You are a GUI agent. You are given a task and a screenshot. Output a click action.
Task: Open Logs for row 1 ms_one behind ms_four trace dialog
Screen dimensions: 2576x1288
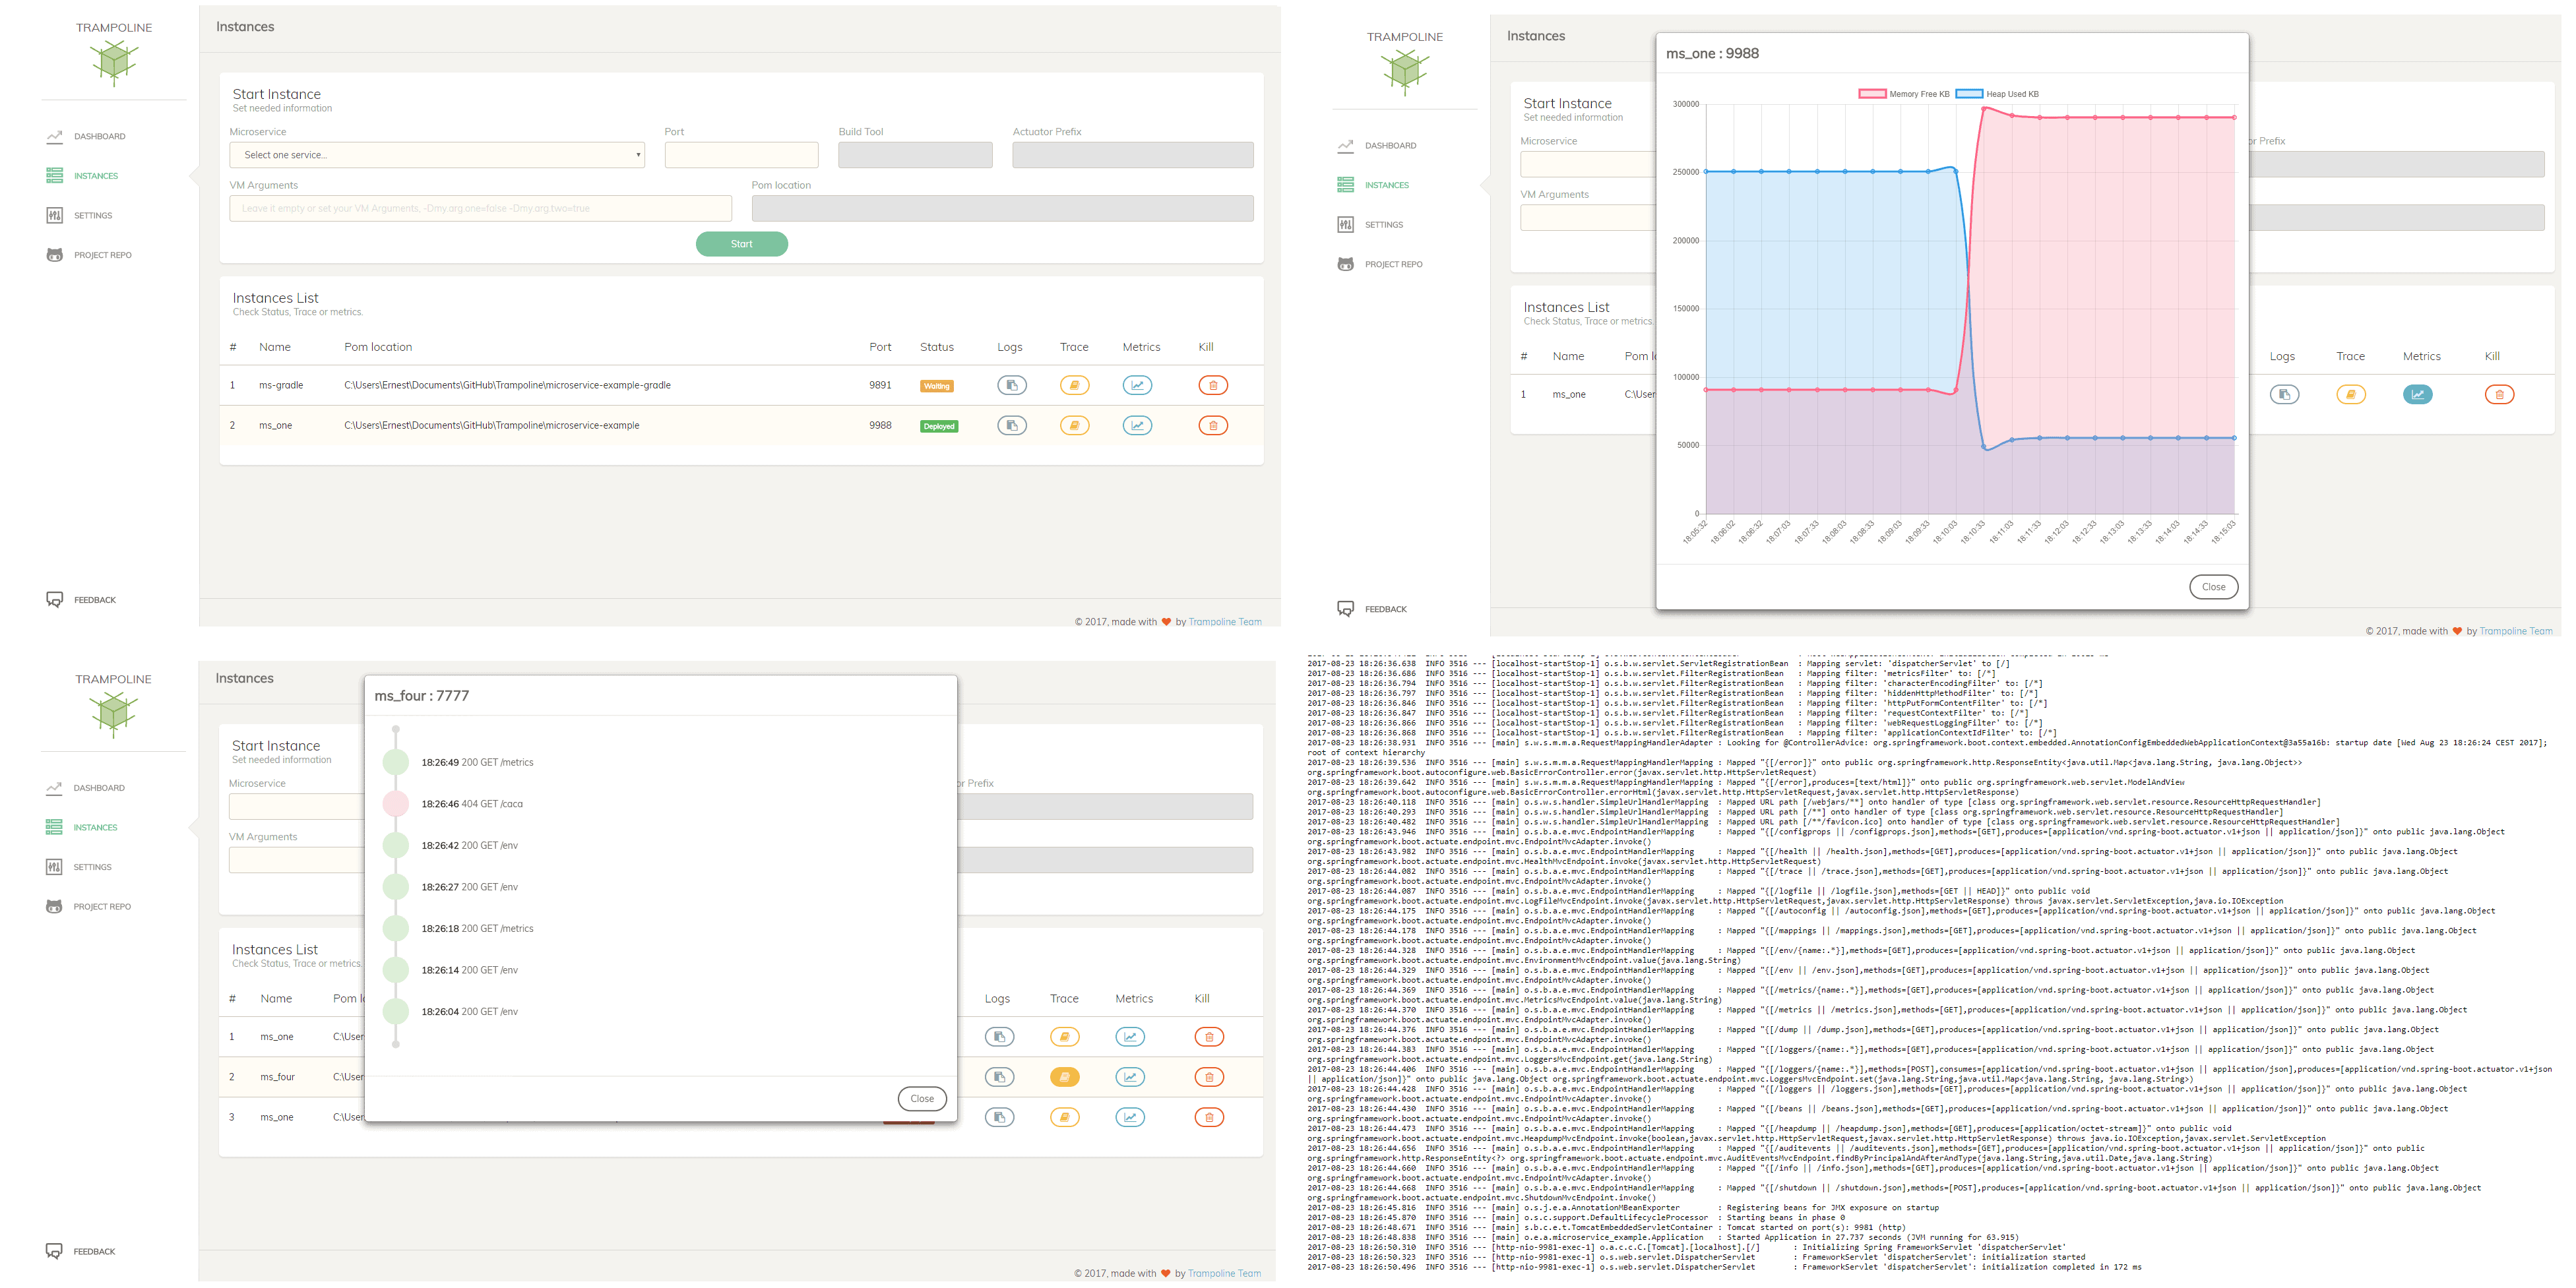[999, 1037]
